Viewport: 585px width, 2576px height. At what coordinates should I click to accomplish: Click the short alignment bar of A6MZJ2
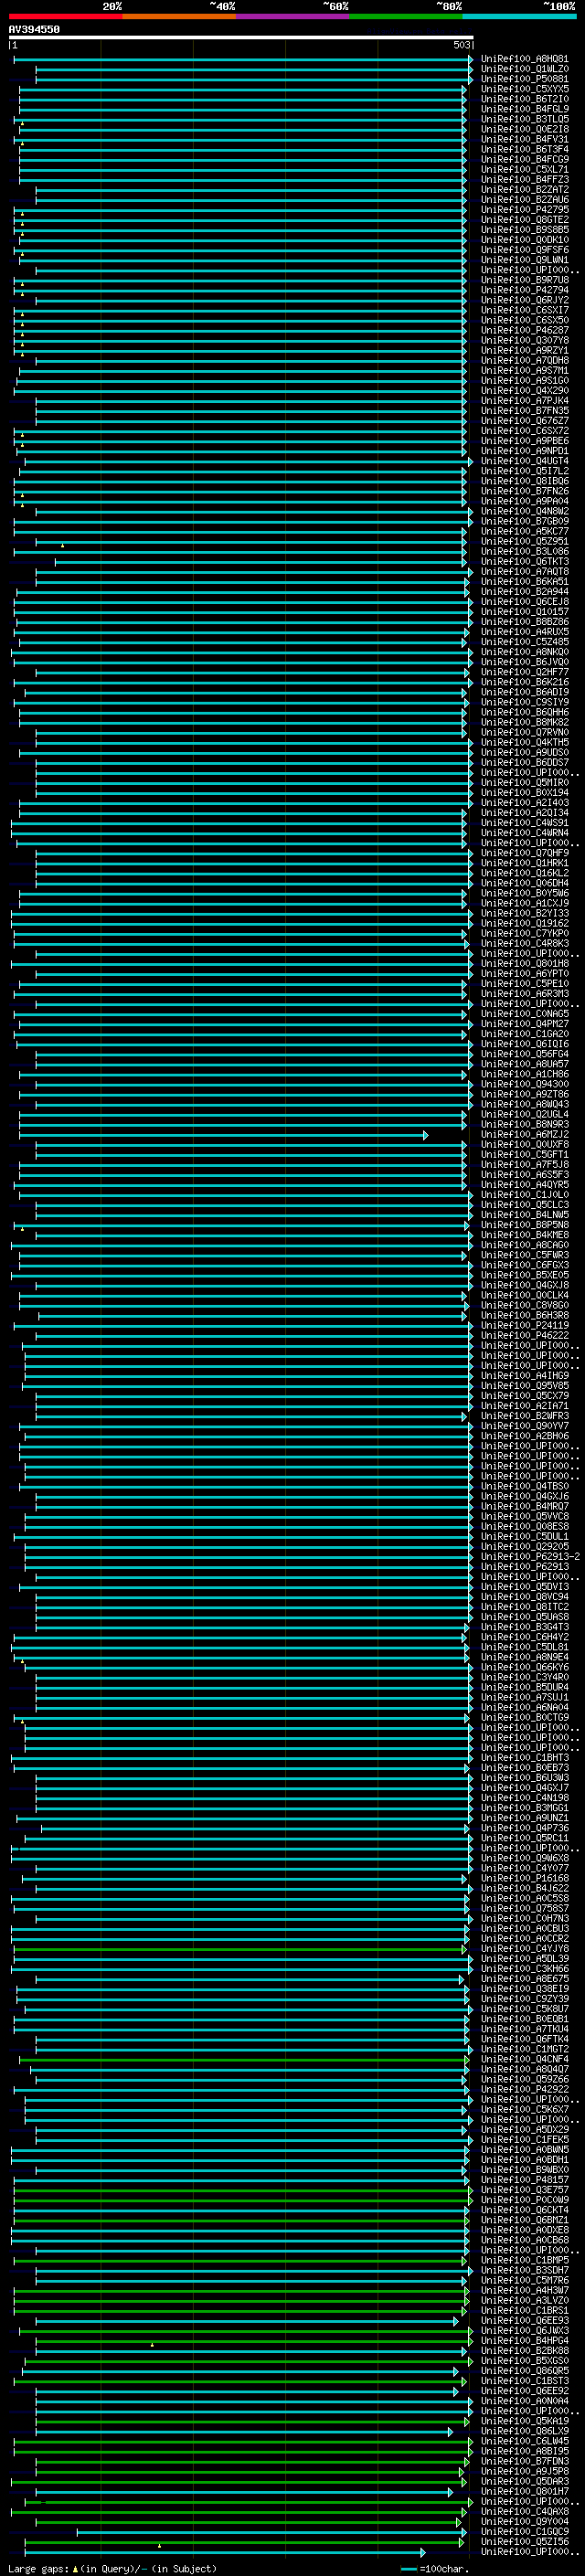(x=224, y=1135)
